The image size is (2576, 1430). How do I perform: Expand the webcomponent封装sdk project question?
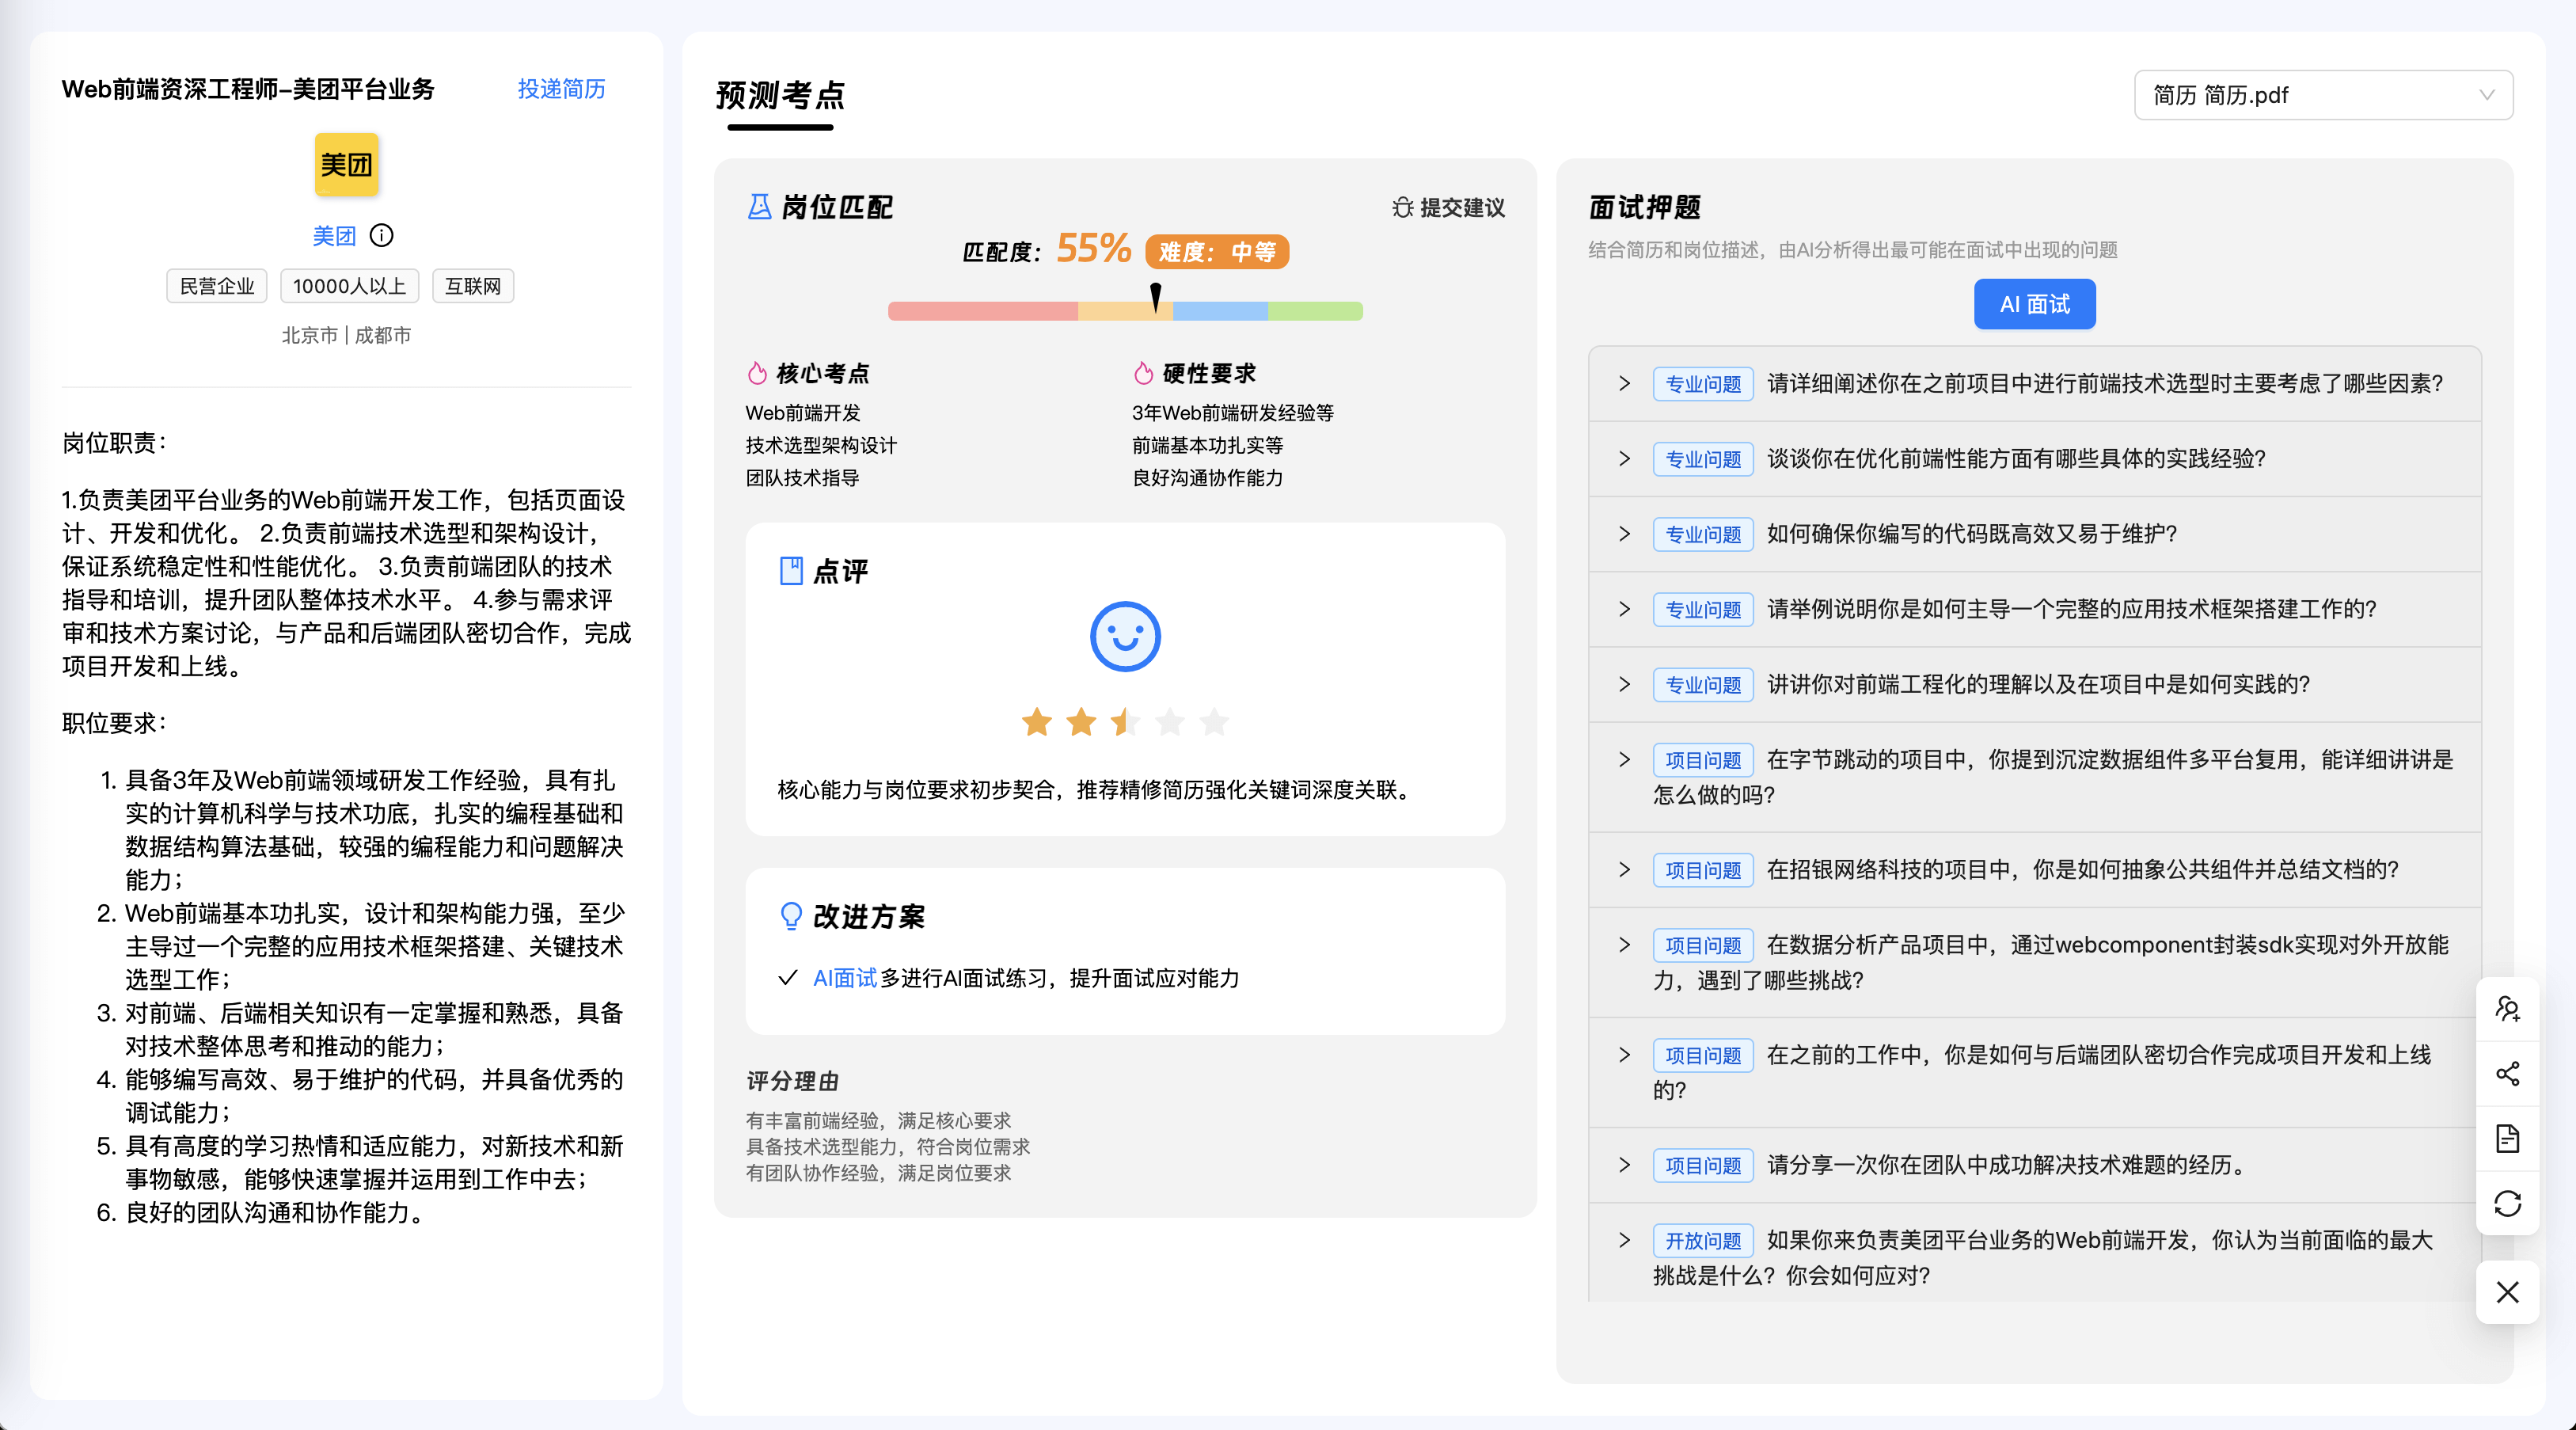coord(2035,962)
